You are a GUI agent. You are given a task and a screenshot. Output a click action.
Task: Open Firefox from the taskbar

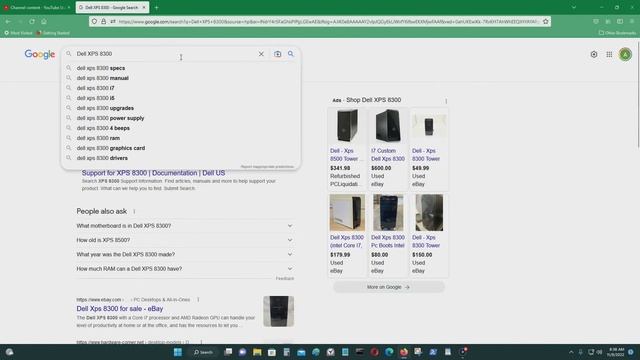pyautogui.click(x=404, y=352)
